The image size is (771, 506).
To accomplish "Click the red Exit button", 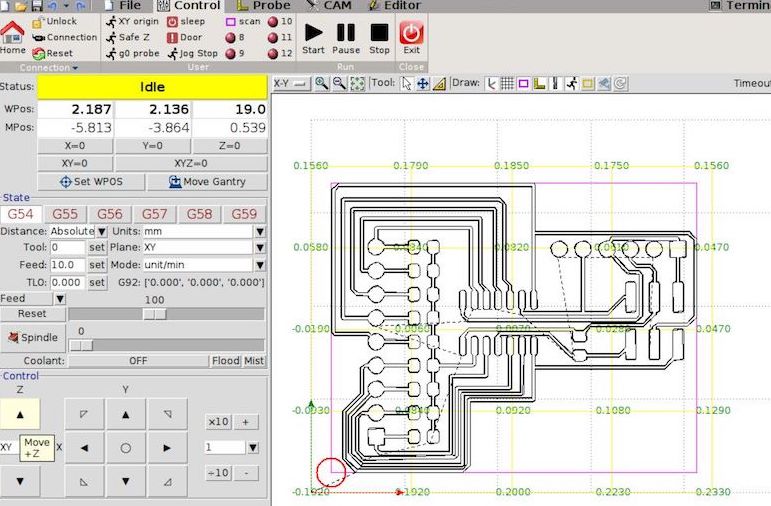I will pos(412,38).
